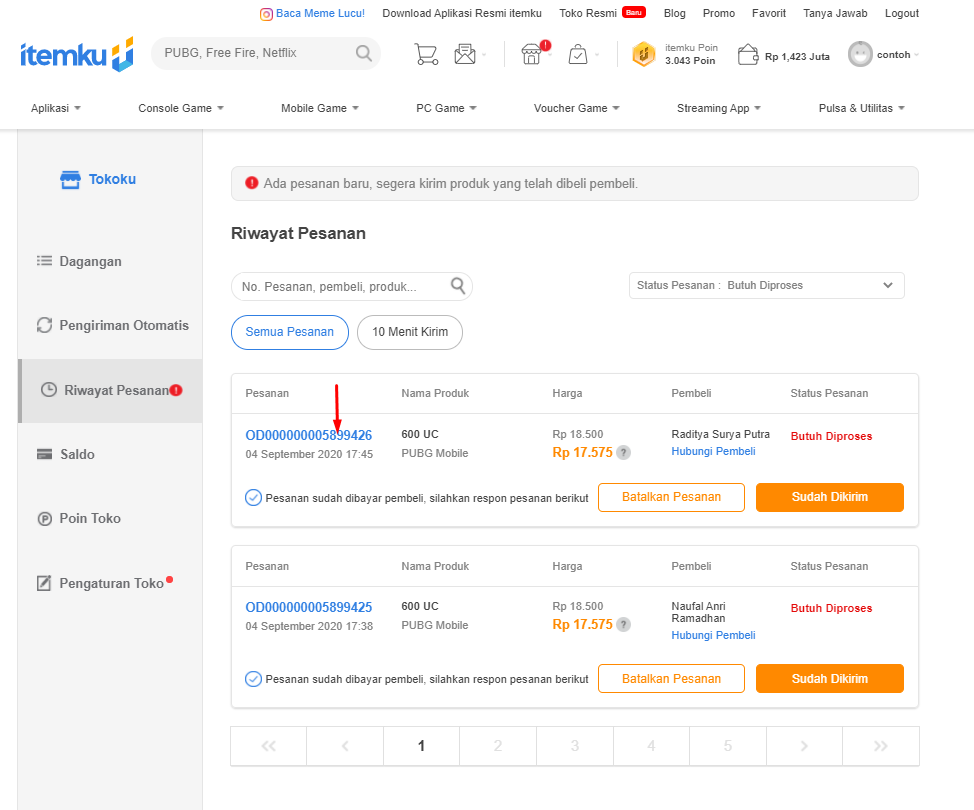Click the envelope messages icon
This screenshot has height=810, width=974.
465,54
